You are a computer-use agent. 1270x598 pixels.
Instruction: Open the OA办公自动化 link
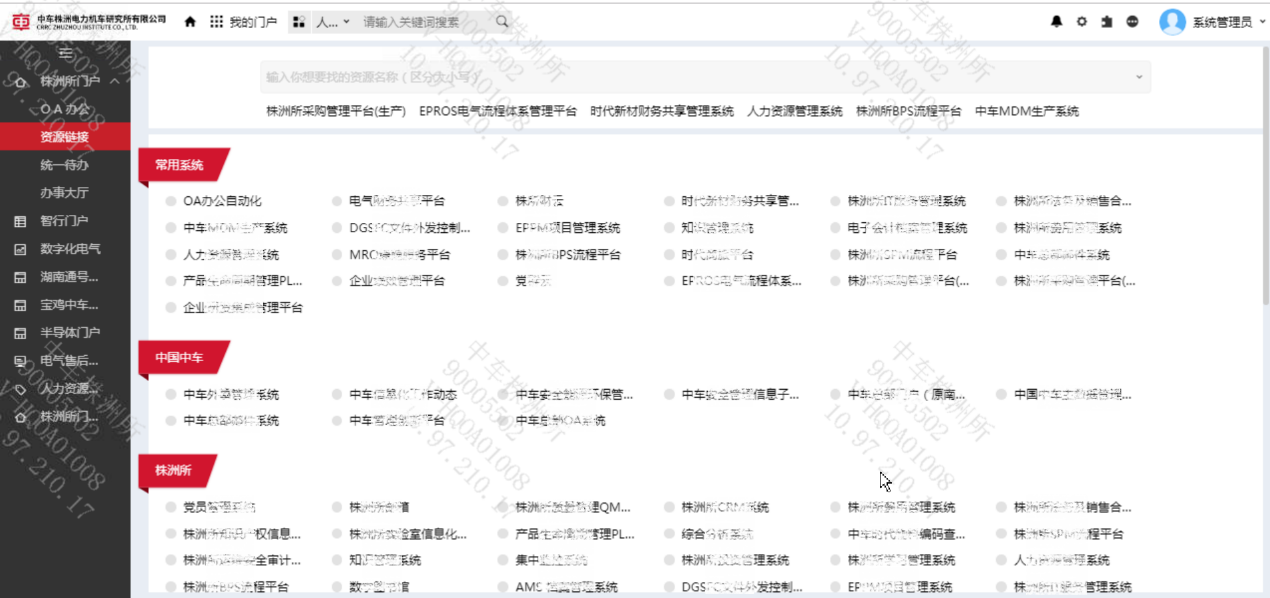coord(222,201)
